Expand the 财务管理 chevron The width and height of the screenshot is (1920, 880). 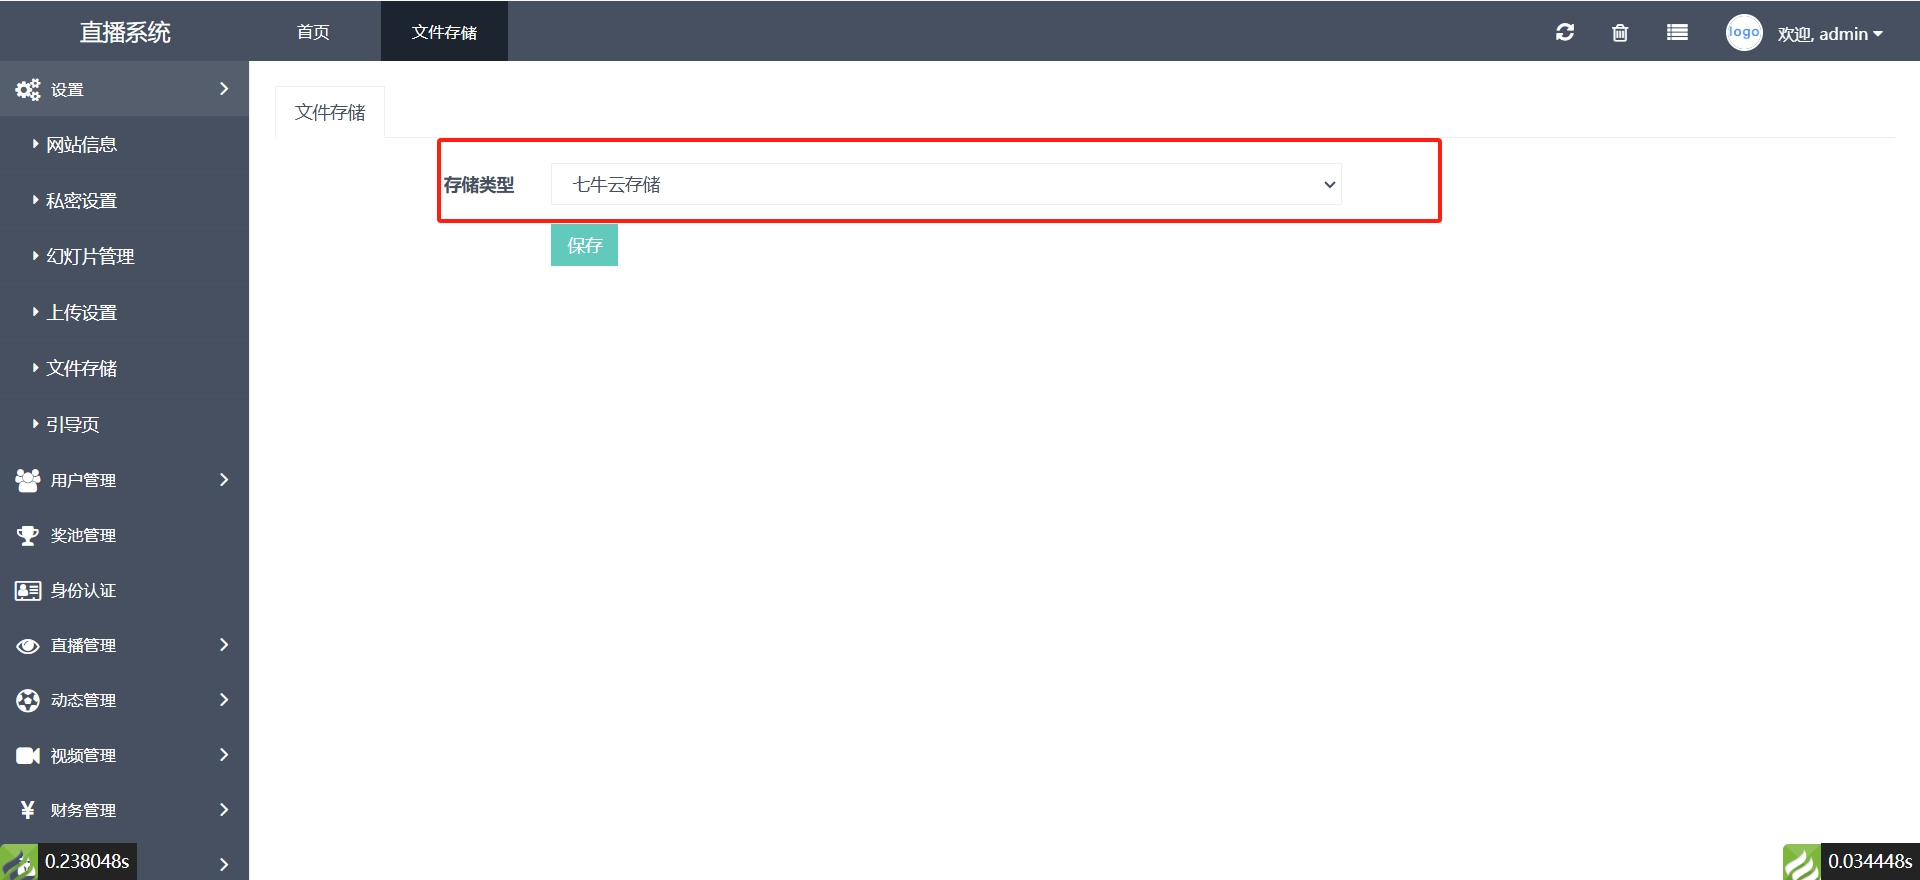coord(224,810)
